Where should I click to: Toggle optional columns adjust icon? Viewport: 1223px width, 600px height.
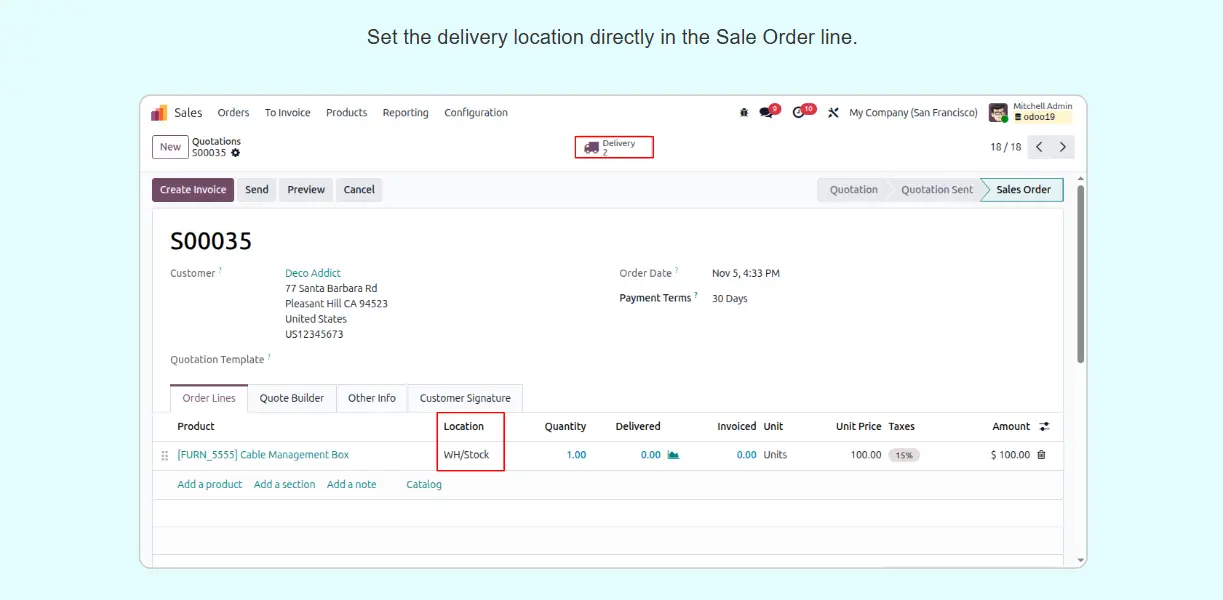coord(1044,426)
